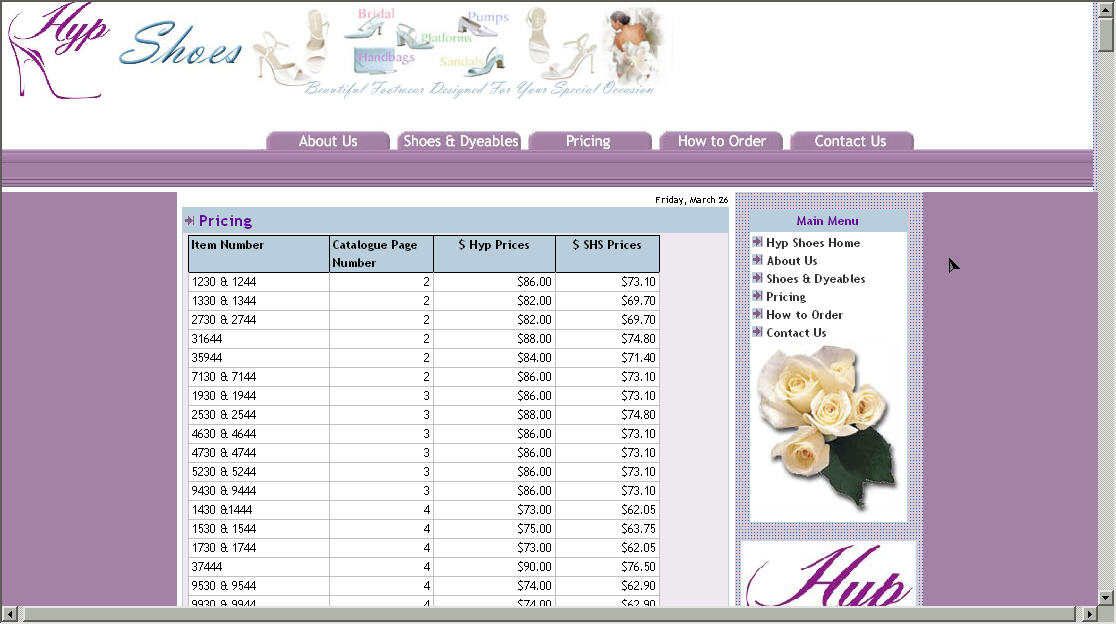The image size is (1116, 624).
Task: Select Pricing link in Main Menu
Action: click(786, 297)
